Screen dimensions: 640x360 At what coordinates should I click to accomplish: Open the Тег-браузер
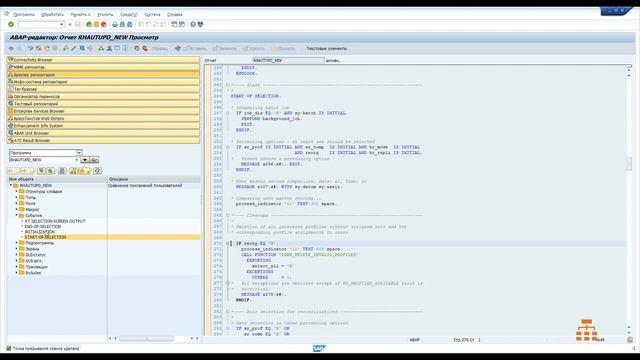tap(103, 89)
